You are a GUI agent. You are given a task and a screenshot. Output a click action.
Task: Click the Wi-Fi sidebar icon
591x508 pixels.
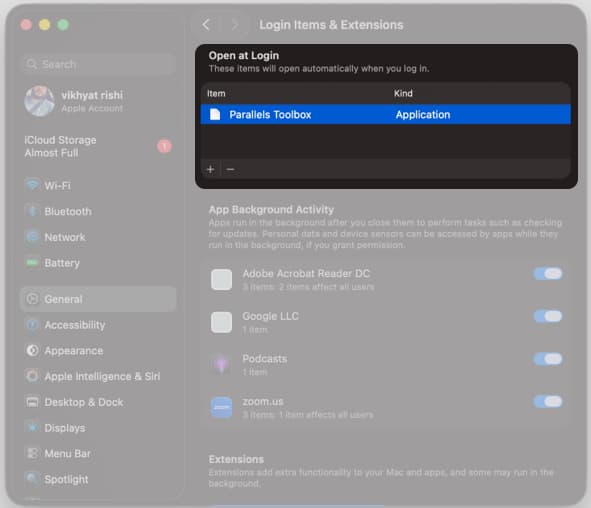(32, 185)
